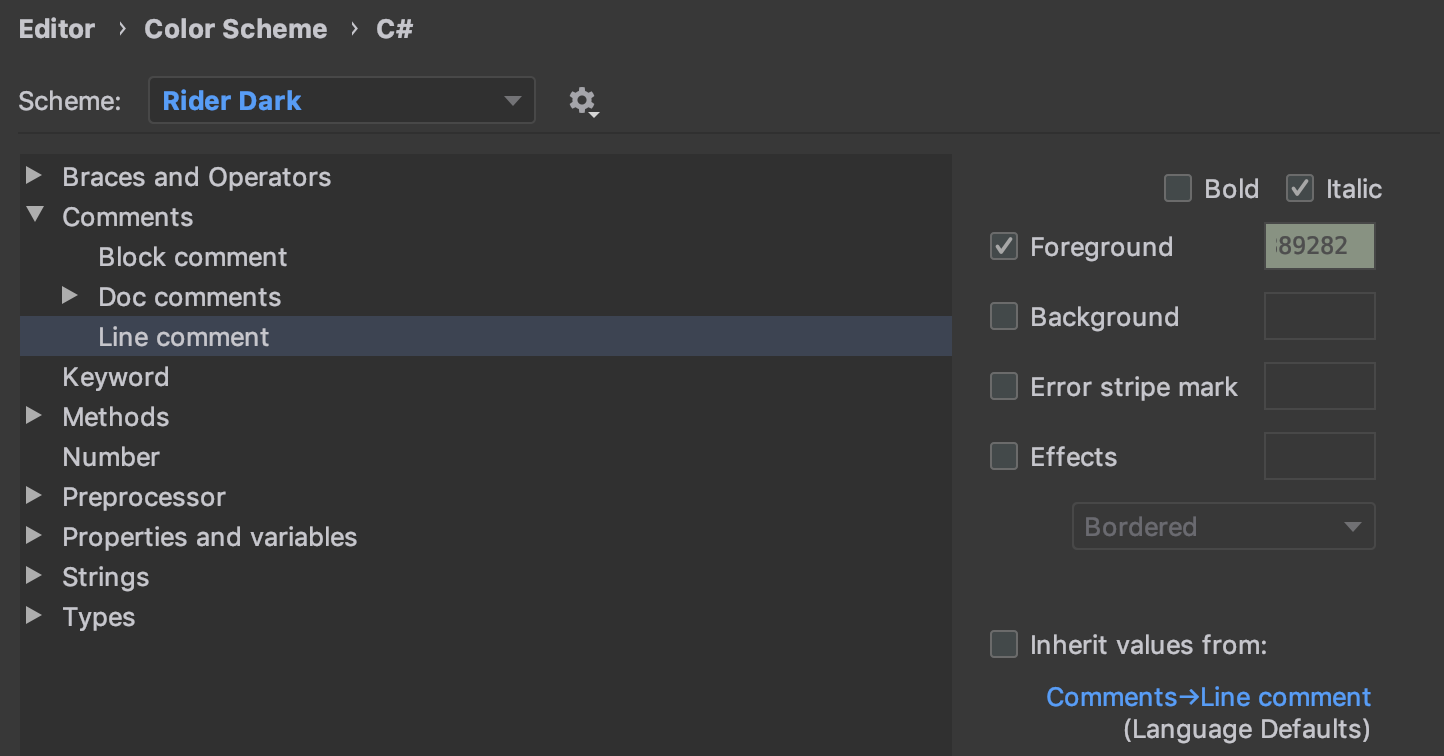
Task: Enable Bold formatting
Action: pyautogui.click(x=1177, y=188)
